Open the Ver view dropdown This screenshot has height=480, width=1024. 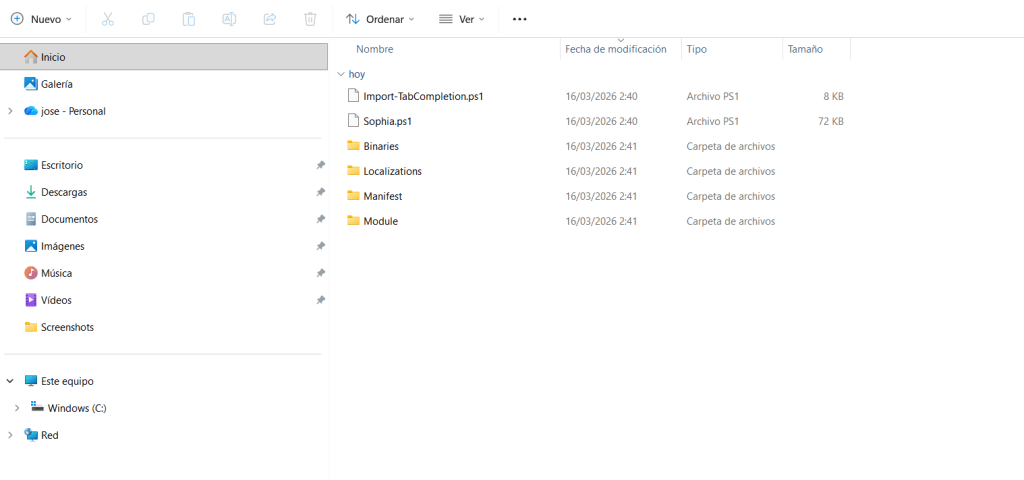462,19
